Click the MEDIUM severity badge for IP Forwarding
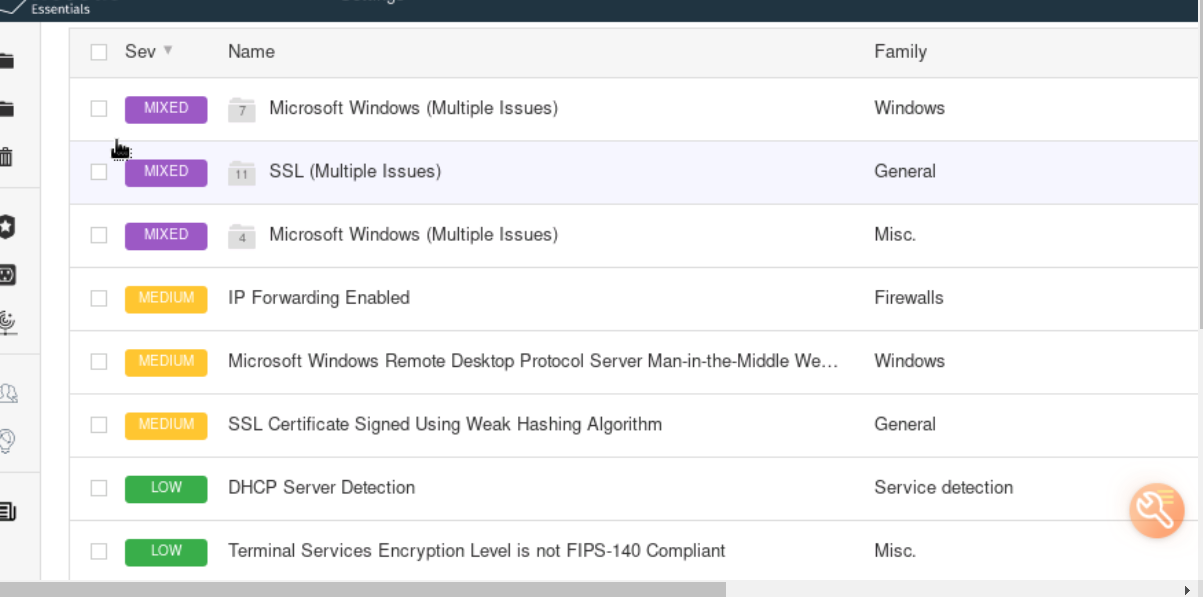Screen dimensions: 1203x597 point(166,298)
